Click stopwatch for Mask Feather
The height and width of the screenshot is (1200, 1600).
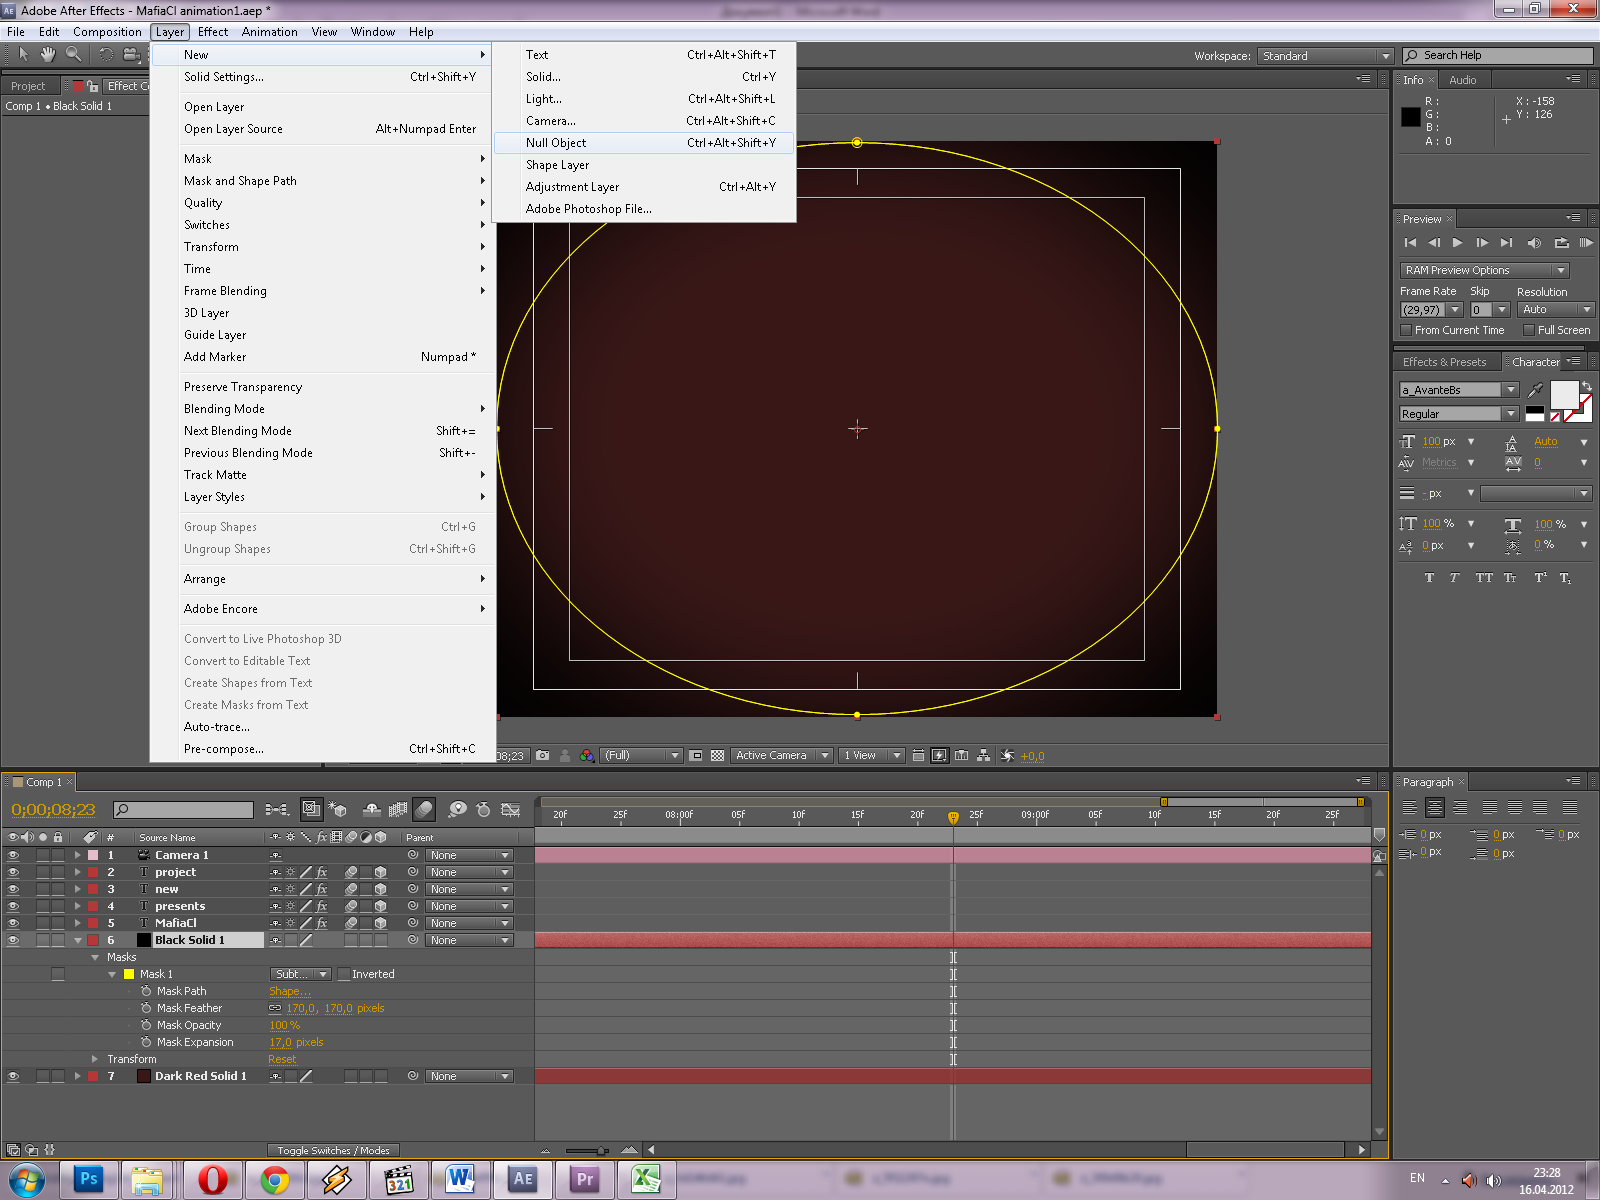pyautogui.click(x=146, y=1008)
